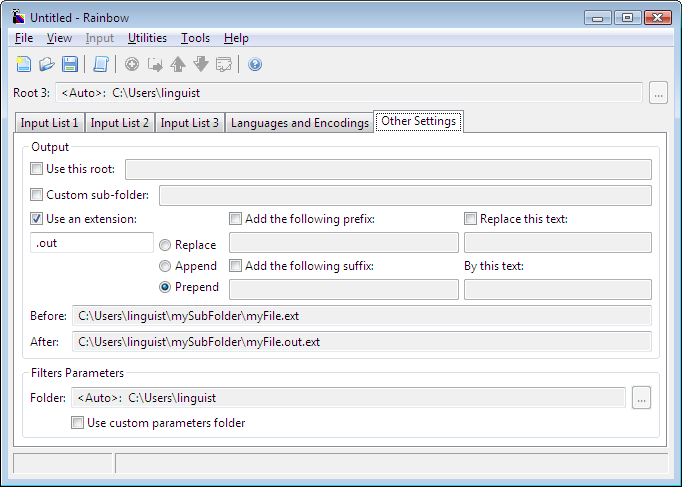Save the project with the floppy disk icon

[x=70, y=64]
